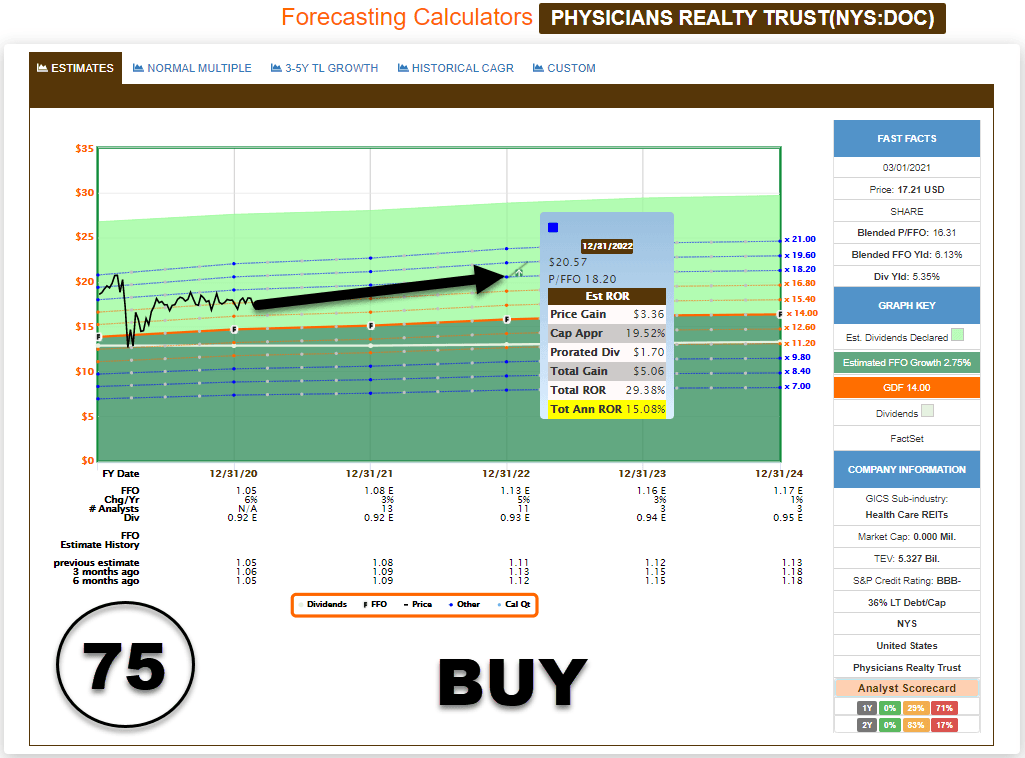This screenshot has height=758, width=1025.
Task: Click the orange GDF 14.00 bar
Action: pyautogui.click(x=907, y=387)
